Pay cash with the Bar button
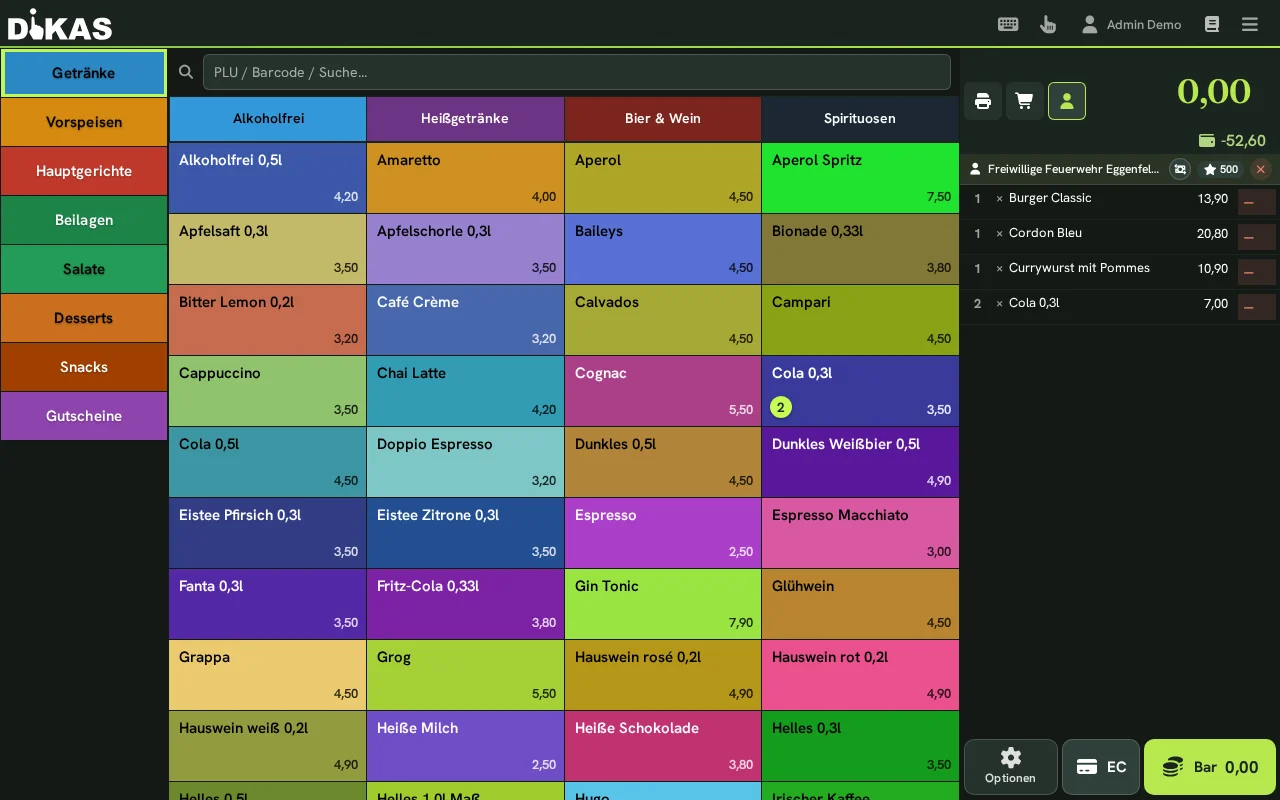Screen dimensions: 1280x800 [x=1210, y=767]
